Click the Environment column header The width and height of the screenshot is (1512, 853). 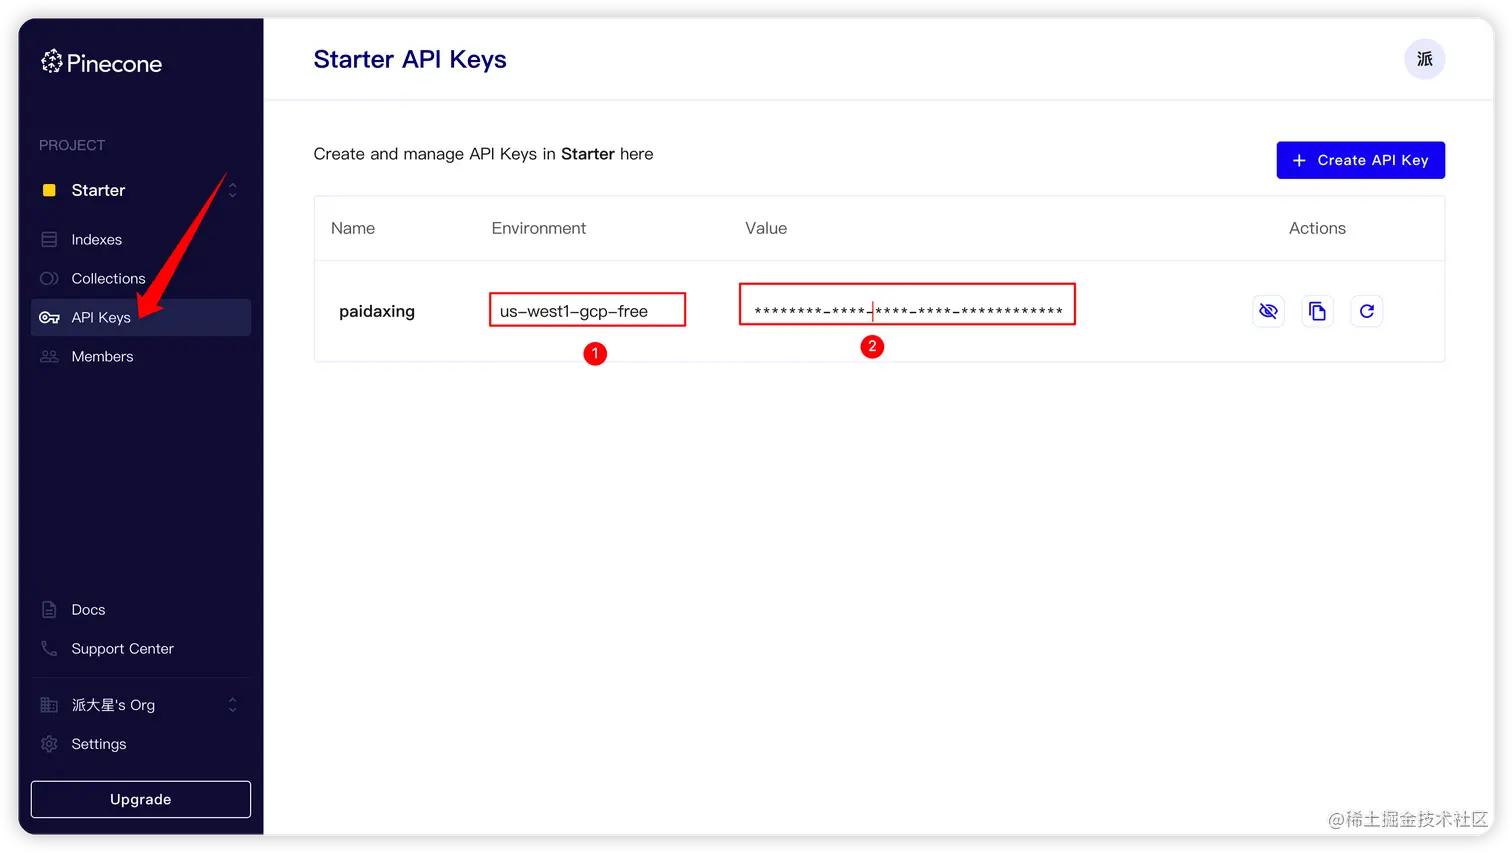pyautogui.click(x=539, y=229)
